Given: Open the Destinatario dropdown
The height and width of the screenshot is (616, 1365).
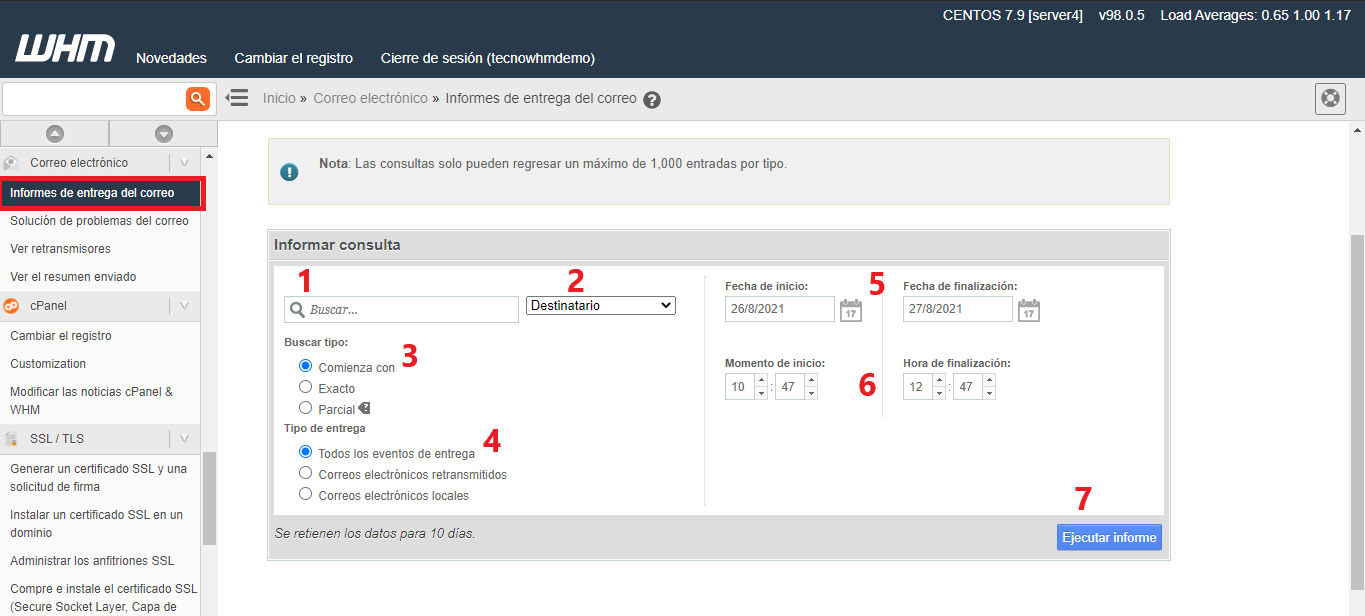Looking at the screenshot, I should coord(601,306).
